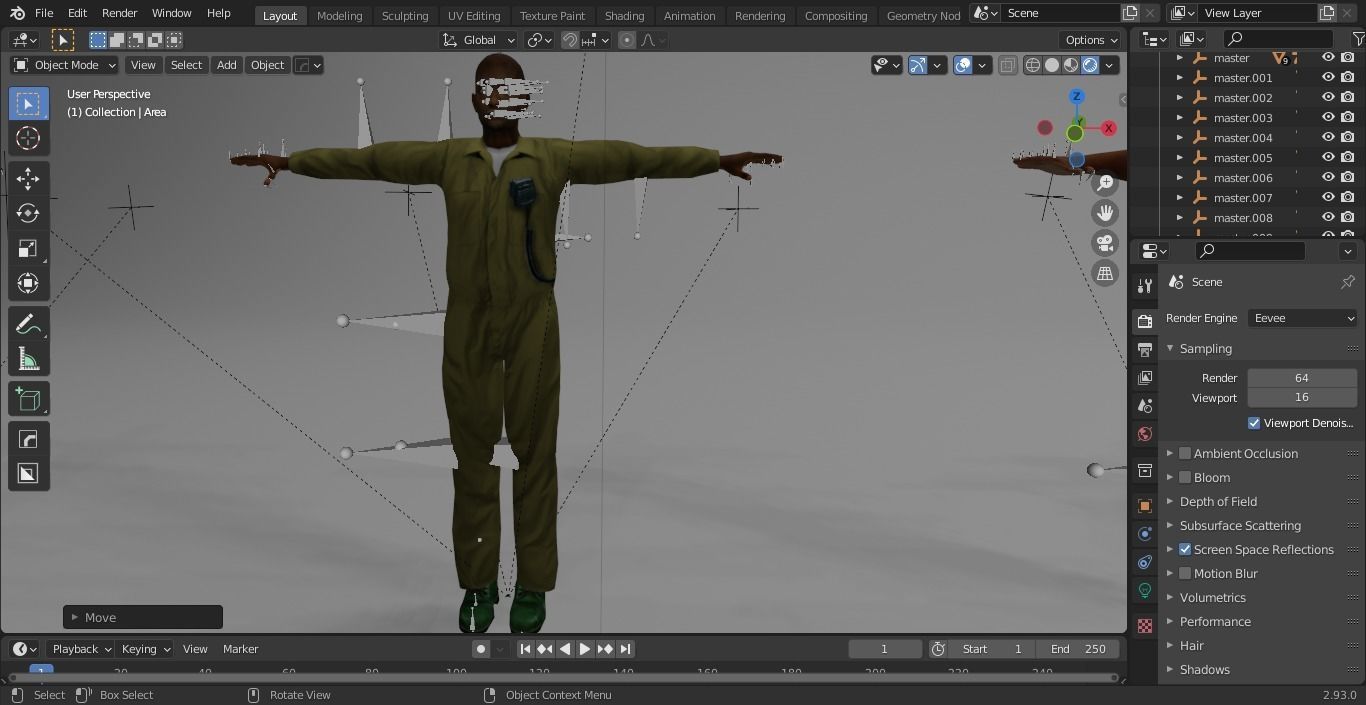Select wireframe viewport shading
The height and width of the screenshot is (705, 1366).
1033,65
